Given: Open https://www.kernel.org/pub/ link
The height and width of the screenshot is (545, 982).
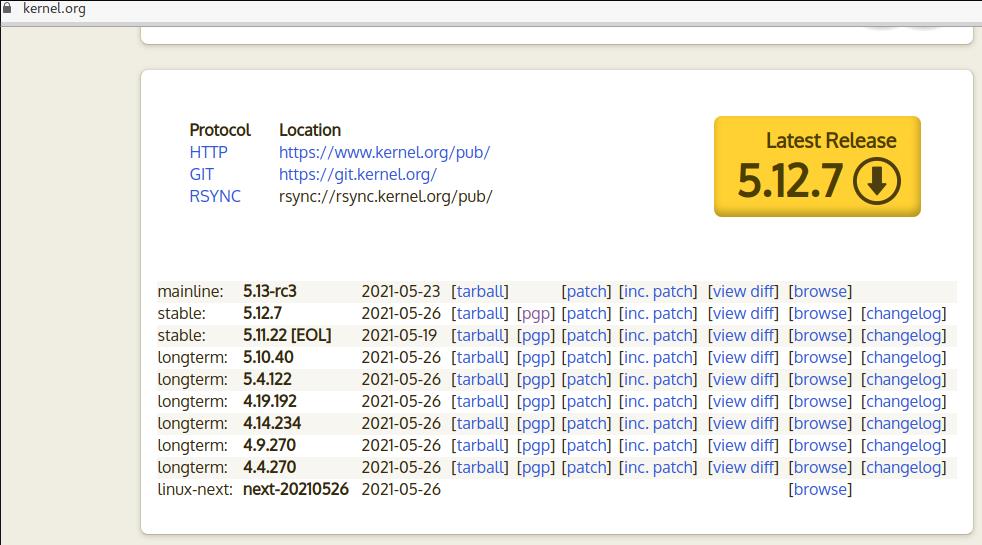Looking at the screenshot, I should [385, 152].
